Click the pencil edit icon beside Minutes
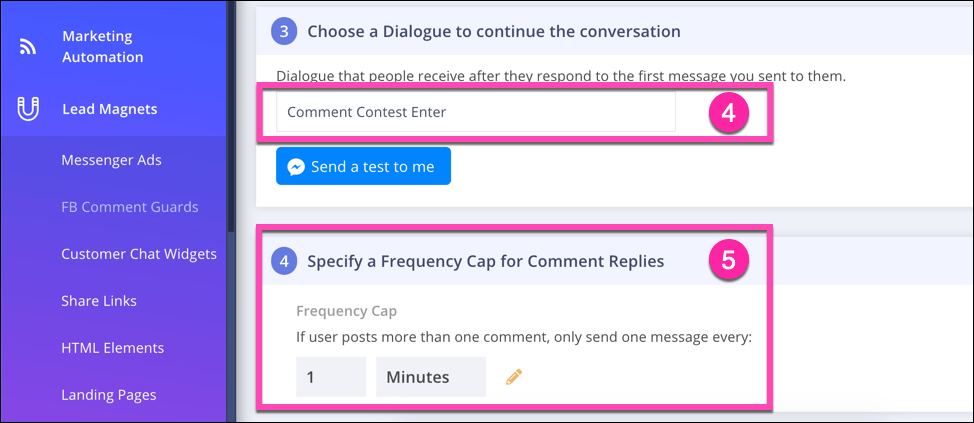The image size is (974, 423). click(514, 376)
